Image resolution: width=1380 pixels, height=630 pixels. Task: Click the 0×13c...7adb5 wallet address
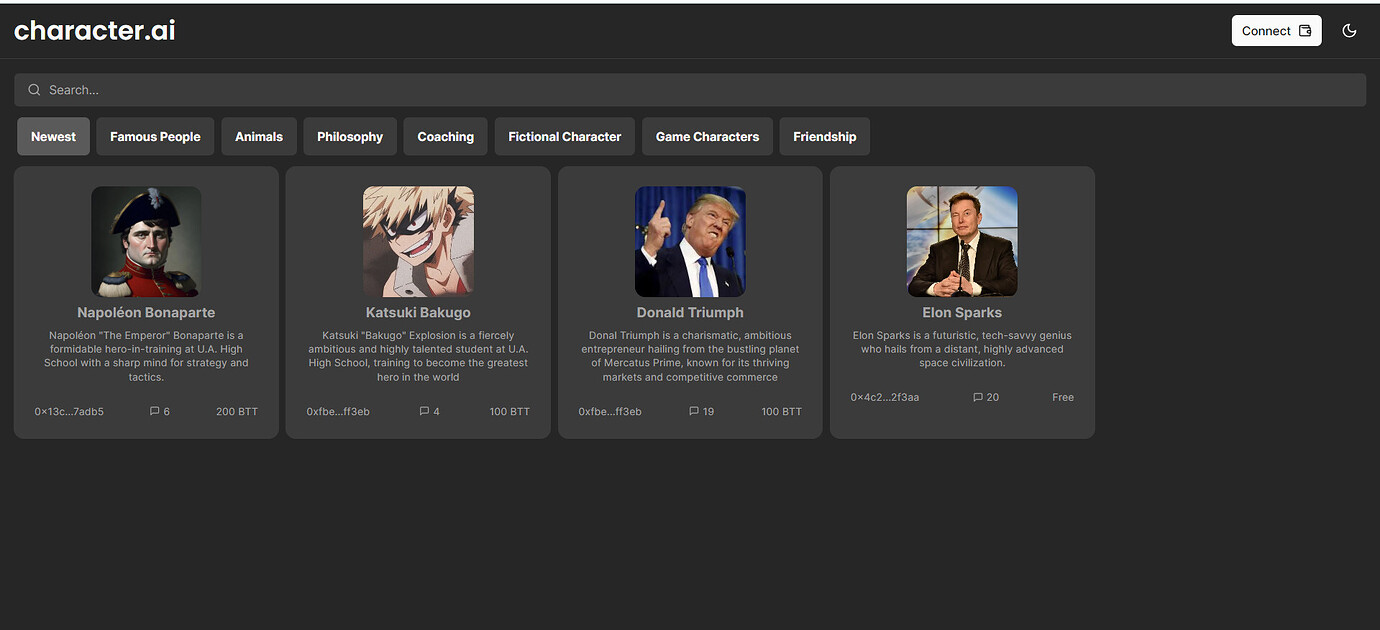(69, 411)
